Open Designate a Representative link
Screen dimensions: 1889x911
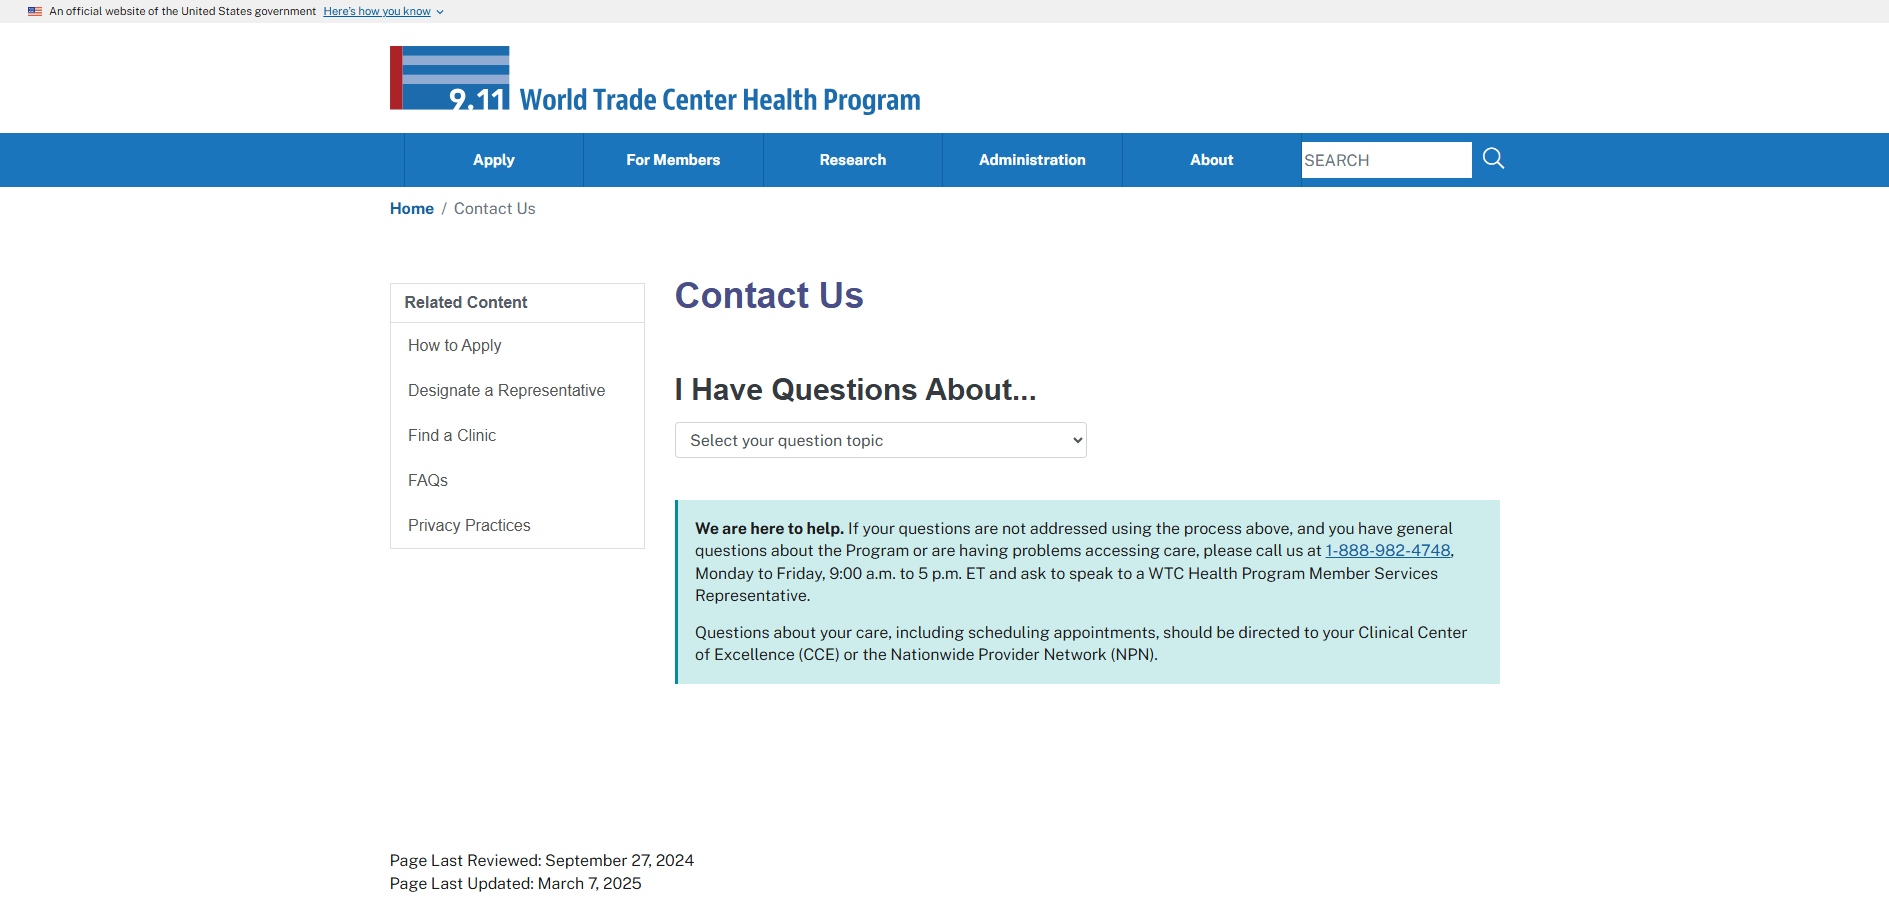506,390
